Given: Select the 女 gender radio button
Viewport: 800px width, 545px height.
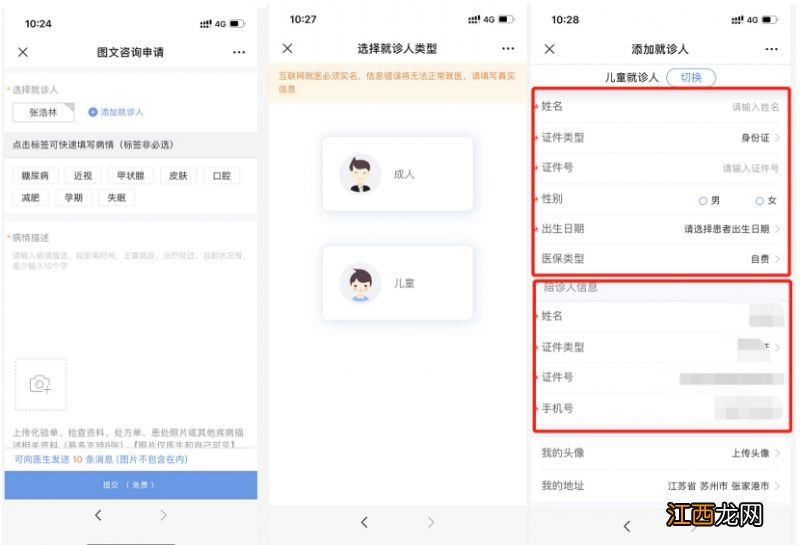Looking at the screenshot, I should pyautogui.click(x=759, y=201).
